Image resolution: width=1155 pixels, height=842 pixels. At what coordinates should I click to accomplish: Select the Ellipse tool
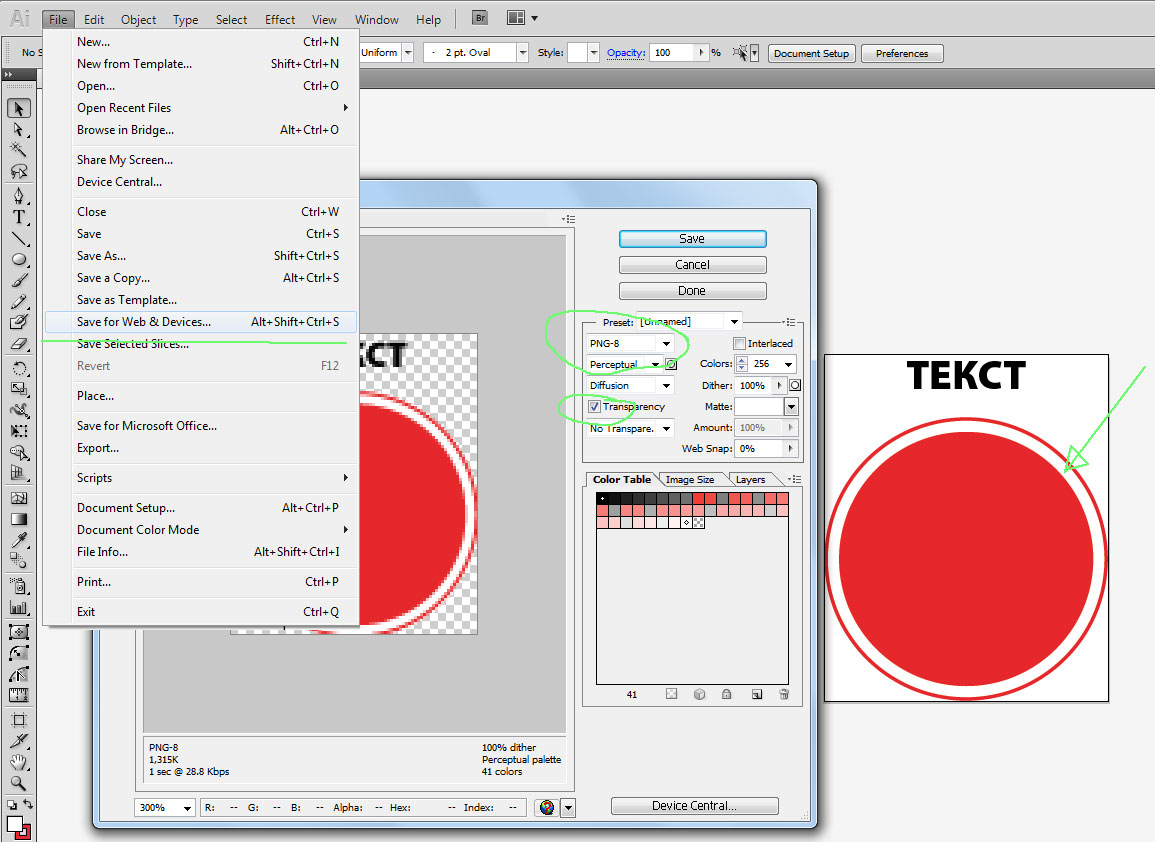19,260
